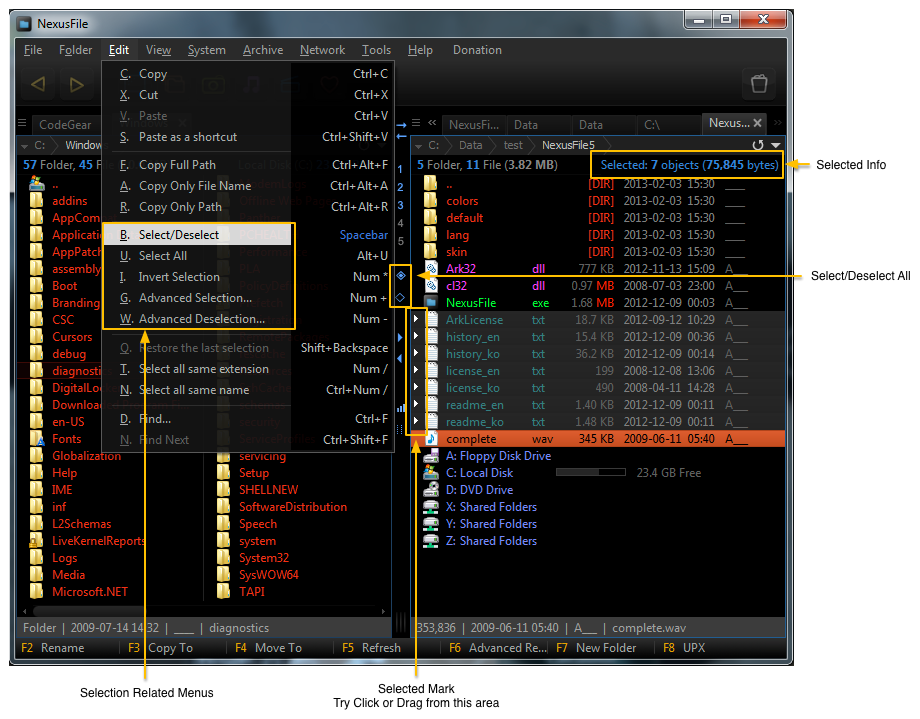Image resolution: width=920 pixels, height=719 pixels.
Task: Click Select All diamond icon in middle strip
Action: click(x=401, y=275)
